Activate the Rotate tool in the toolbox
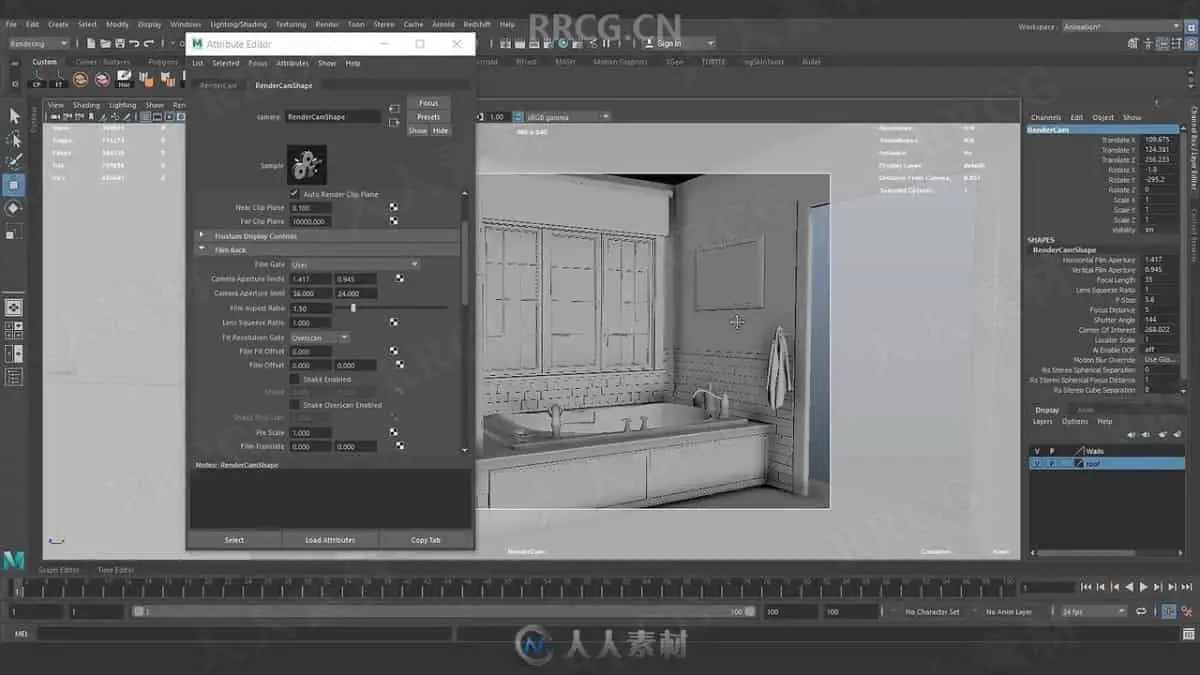1200x675 pixels. [x=14, y=208]
